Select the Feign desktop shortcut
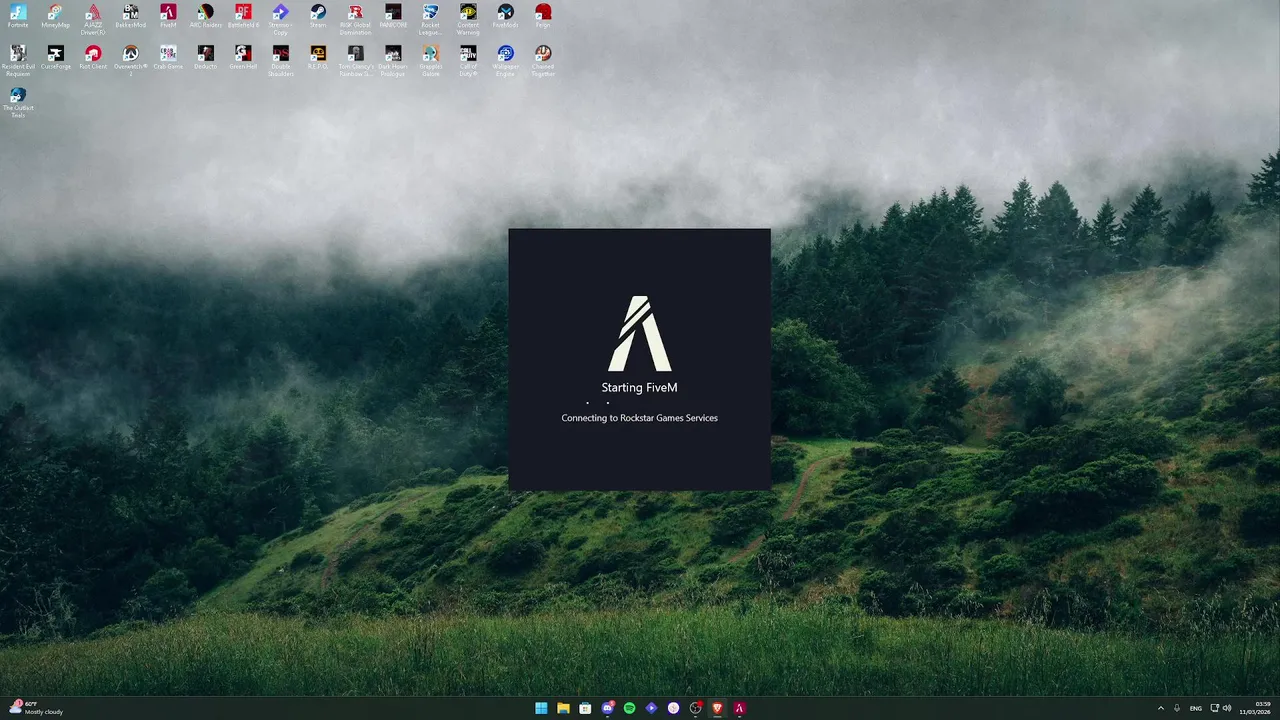Image resolution: width=1280 pixels, height=720 pixels. coord(543,16)
